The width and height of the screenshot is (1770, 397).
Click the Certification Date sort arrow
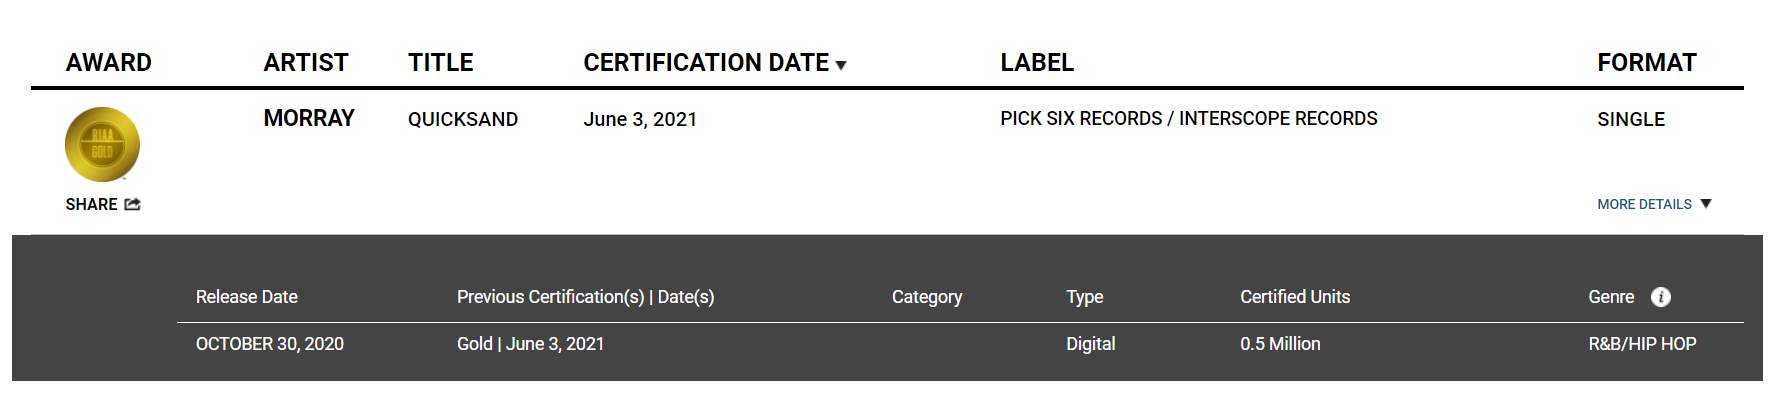(841, 66)
